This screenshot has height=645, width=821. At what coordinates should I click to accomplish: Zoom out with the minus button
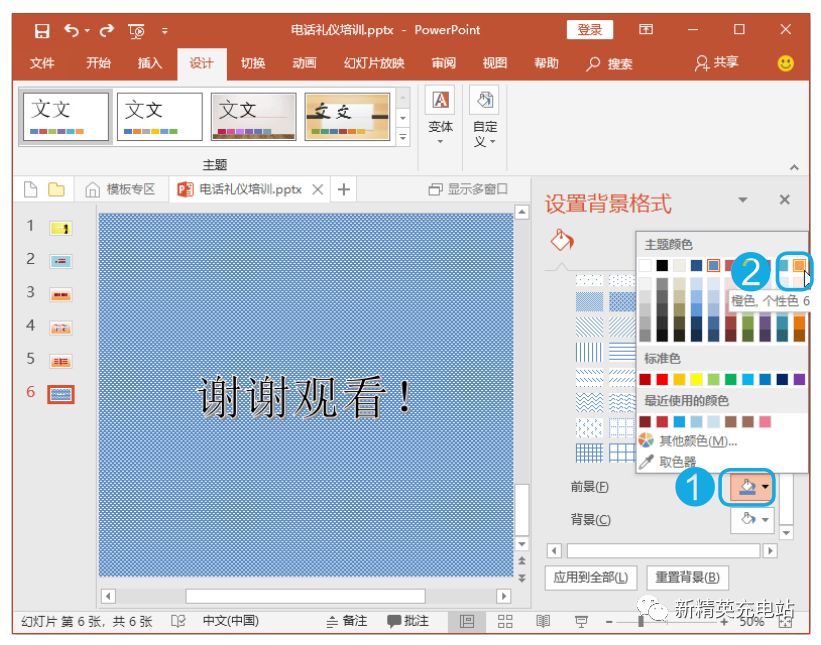(609, 622)
